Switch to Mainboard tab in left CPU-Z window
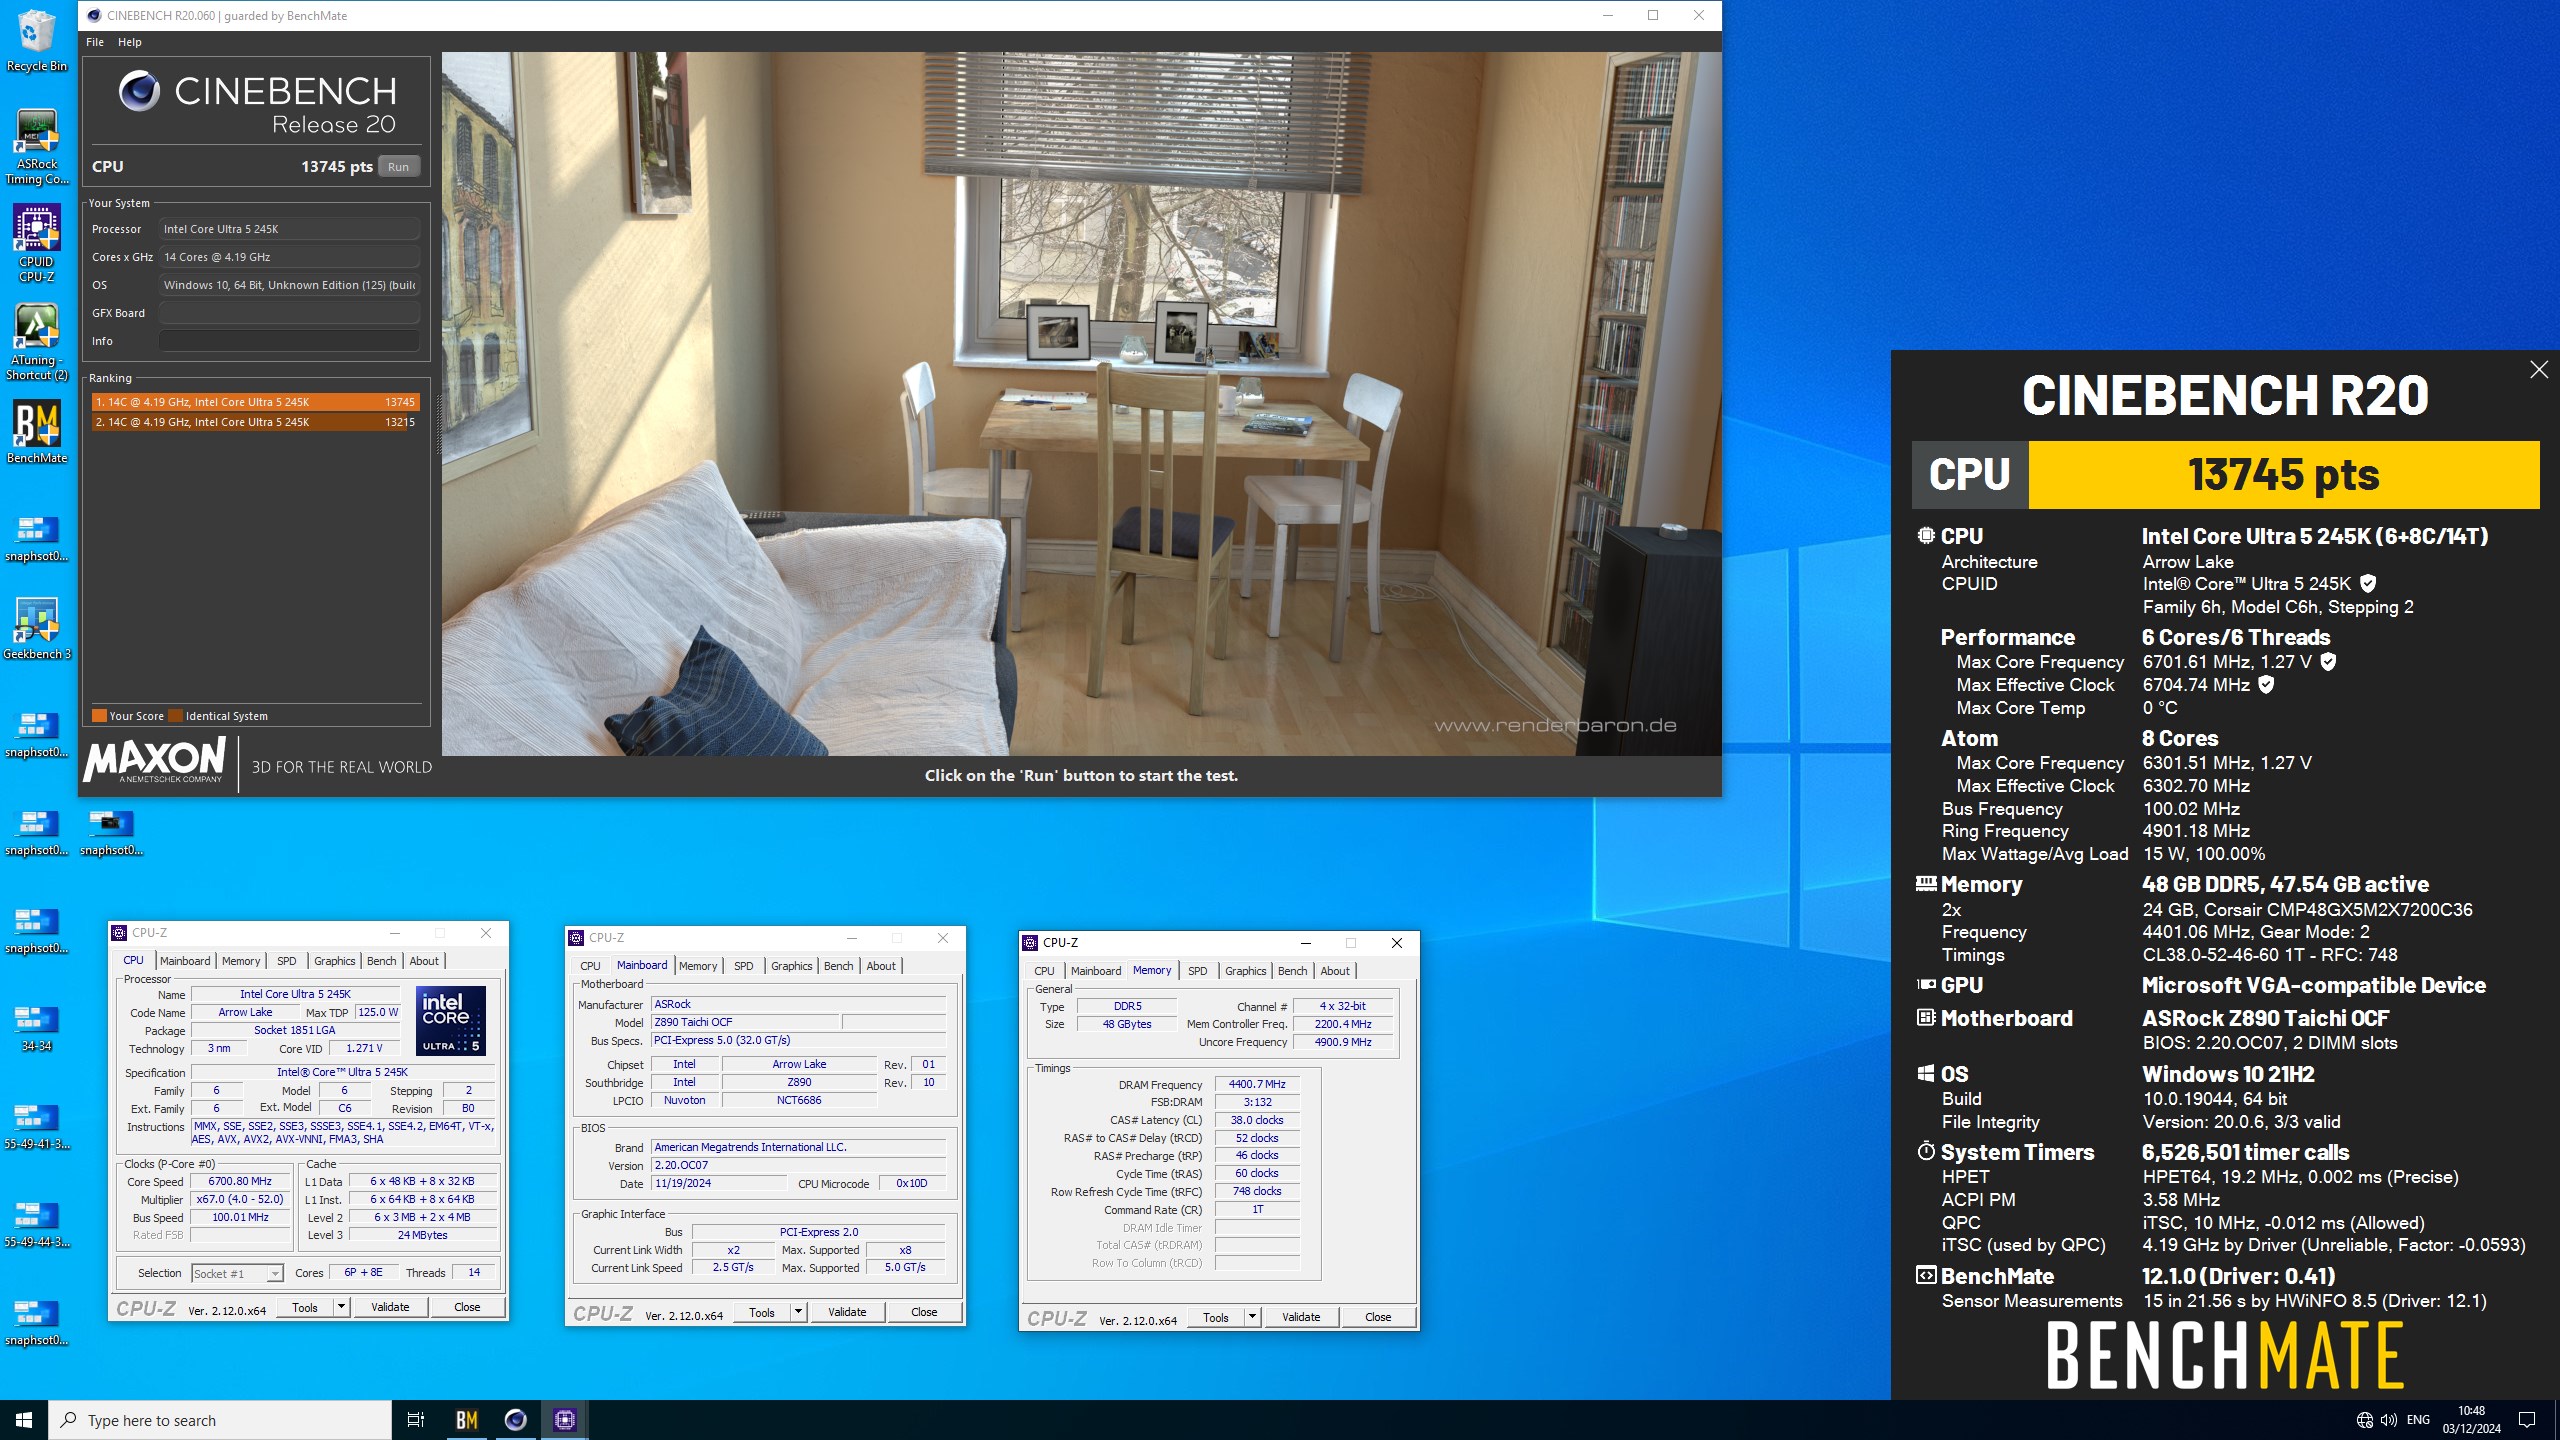Viewport: 2560px width, 1440px height. pyautogui.click(x=185, y=961)
